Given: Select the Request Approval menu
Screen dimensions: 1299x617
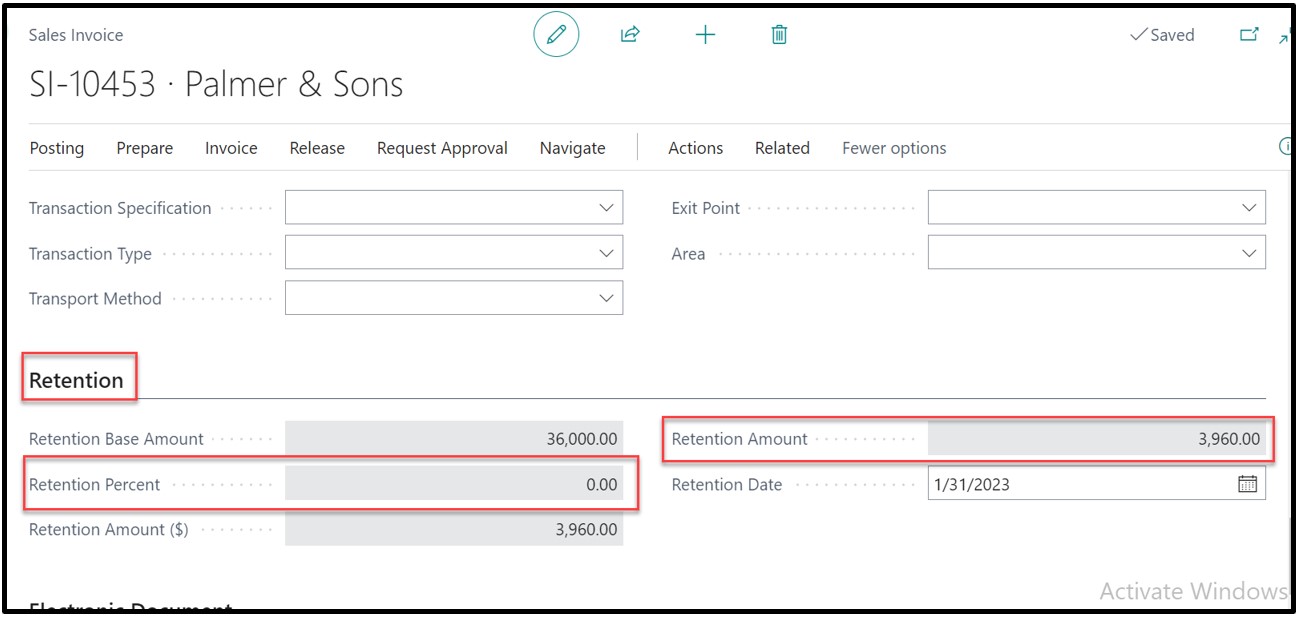Looking at the screenshot, I should pos(442,148).
